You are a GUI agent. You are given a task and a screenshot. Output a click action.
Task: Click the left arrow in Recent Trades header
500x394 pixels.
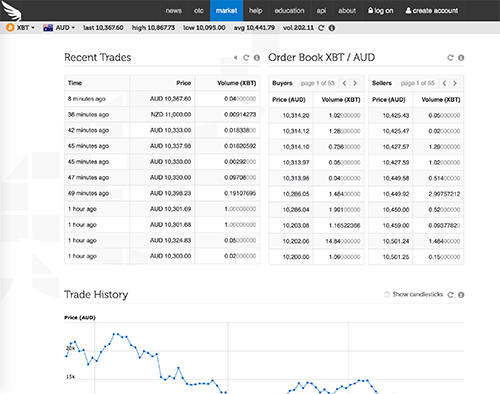pos(236,58)
